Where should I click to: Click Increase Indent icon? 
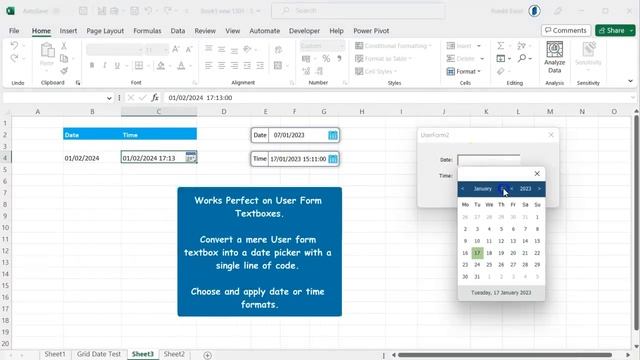pyautogui.click(x=260, y=65)
